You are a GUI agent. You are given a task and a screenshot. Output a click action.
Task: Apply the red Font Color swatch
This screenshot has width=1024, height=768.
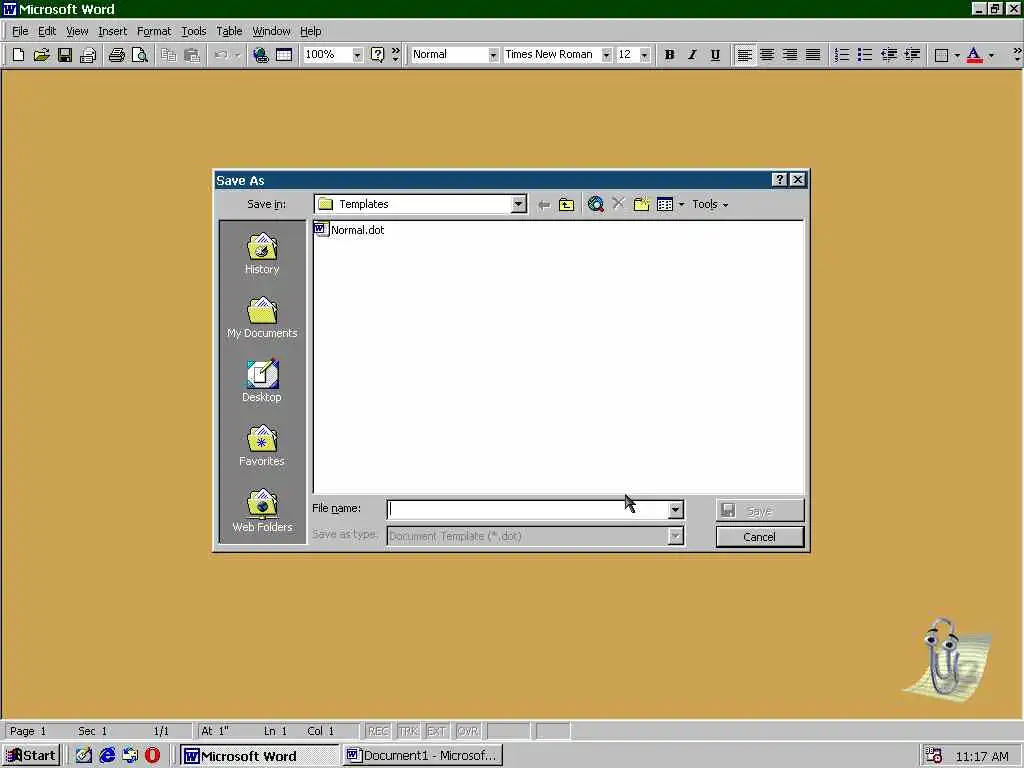pyautogui.click(x=974, y=55)
